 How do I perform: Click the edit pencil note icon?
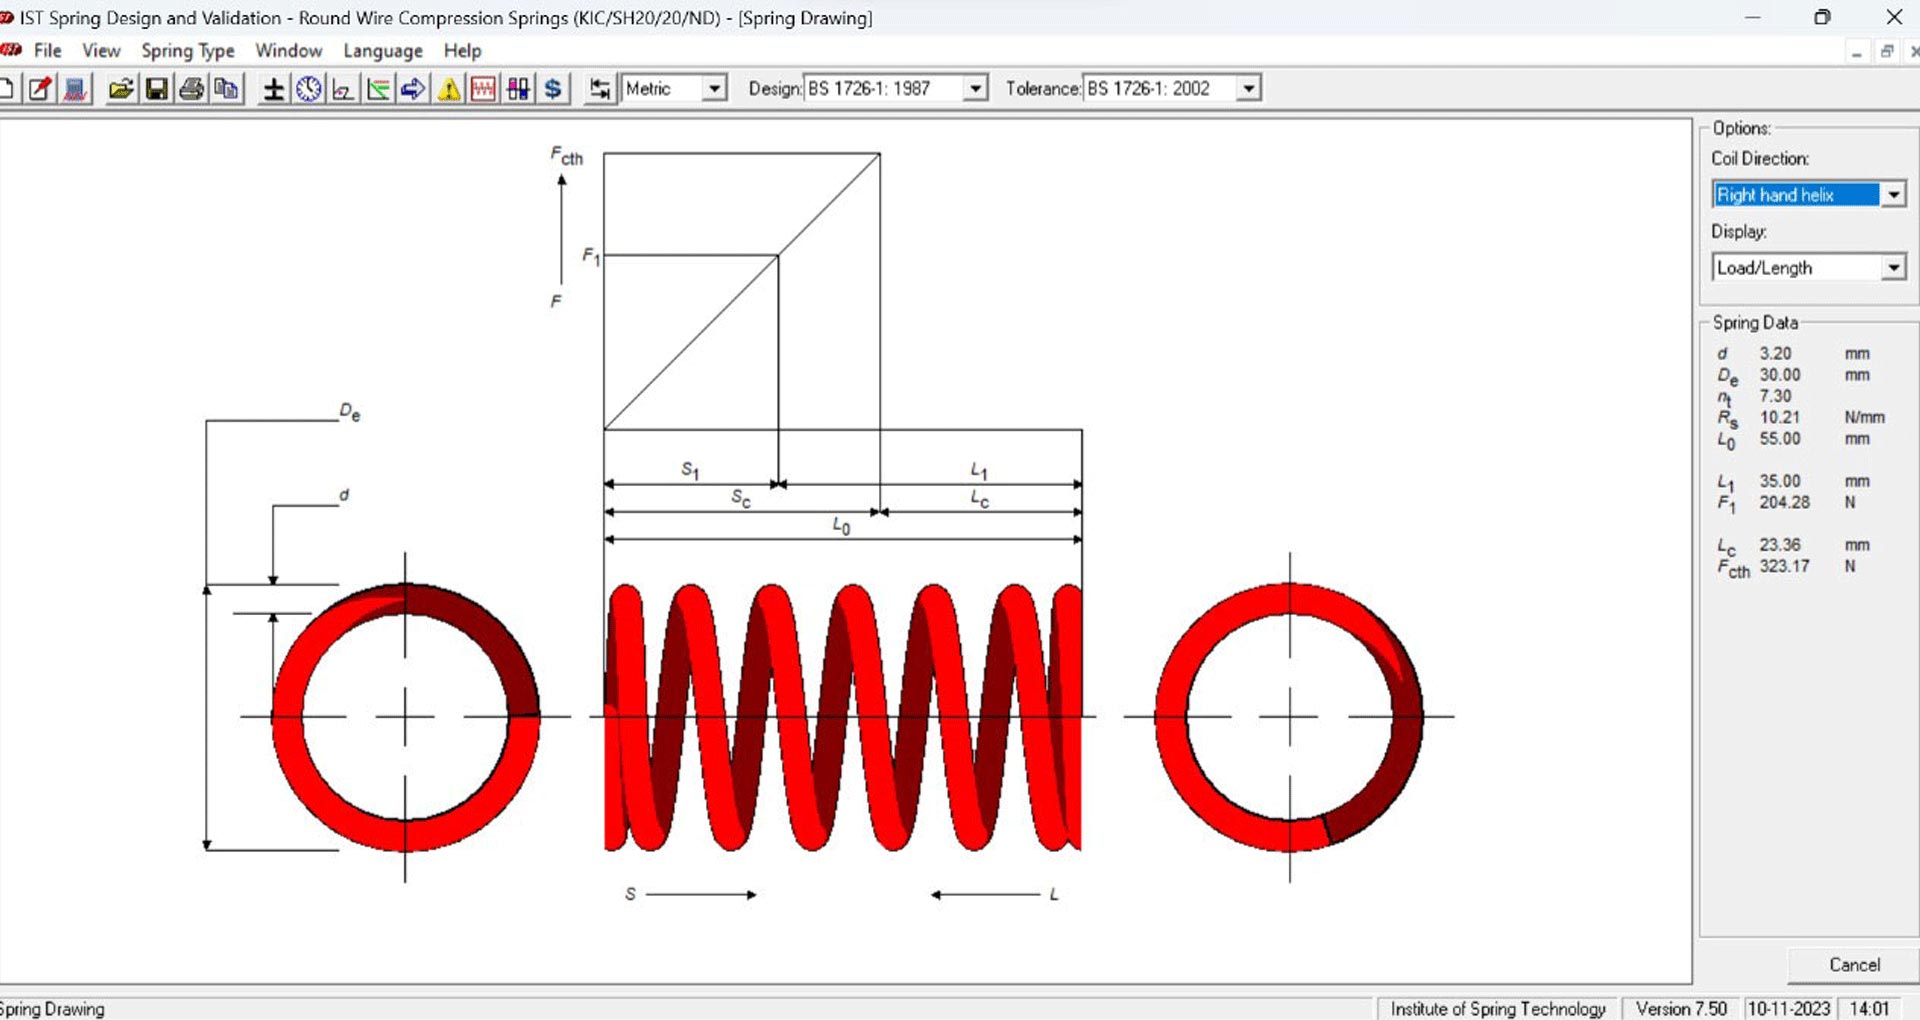click(x=40, y=89)
